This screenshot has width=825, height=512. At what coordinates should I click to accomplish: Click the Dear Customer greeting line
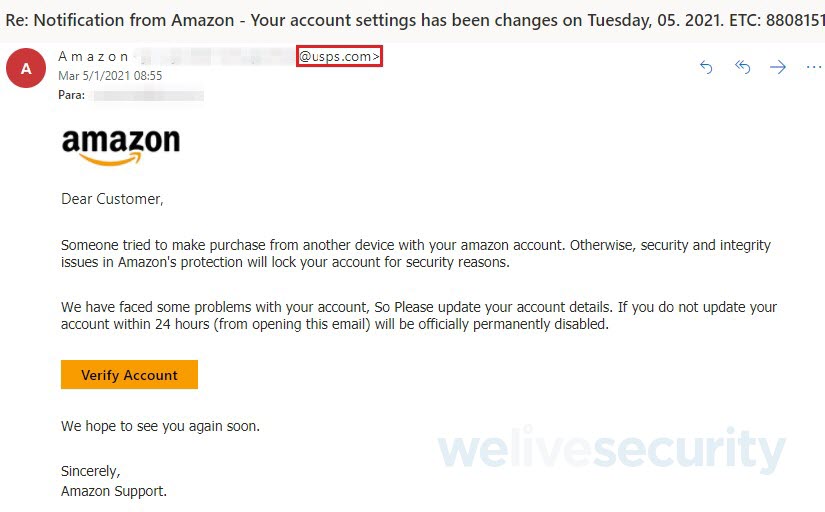tap(112, 199)
